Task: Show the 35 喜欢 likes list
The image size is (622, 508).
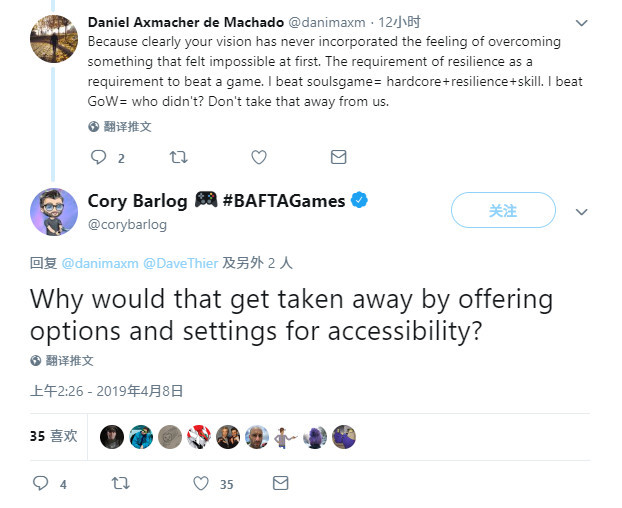Action: tap(53, 436)
